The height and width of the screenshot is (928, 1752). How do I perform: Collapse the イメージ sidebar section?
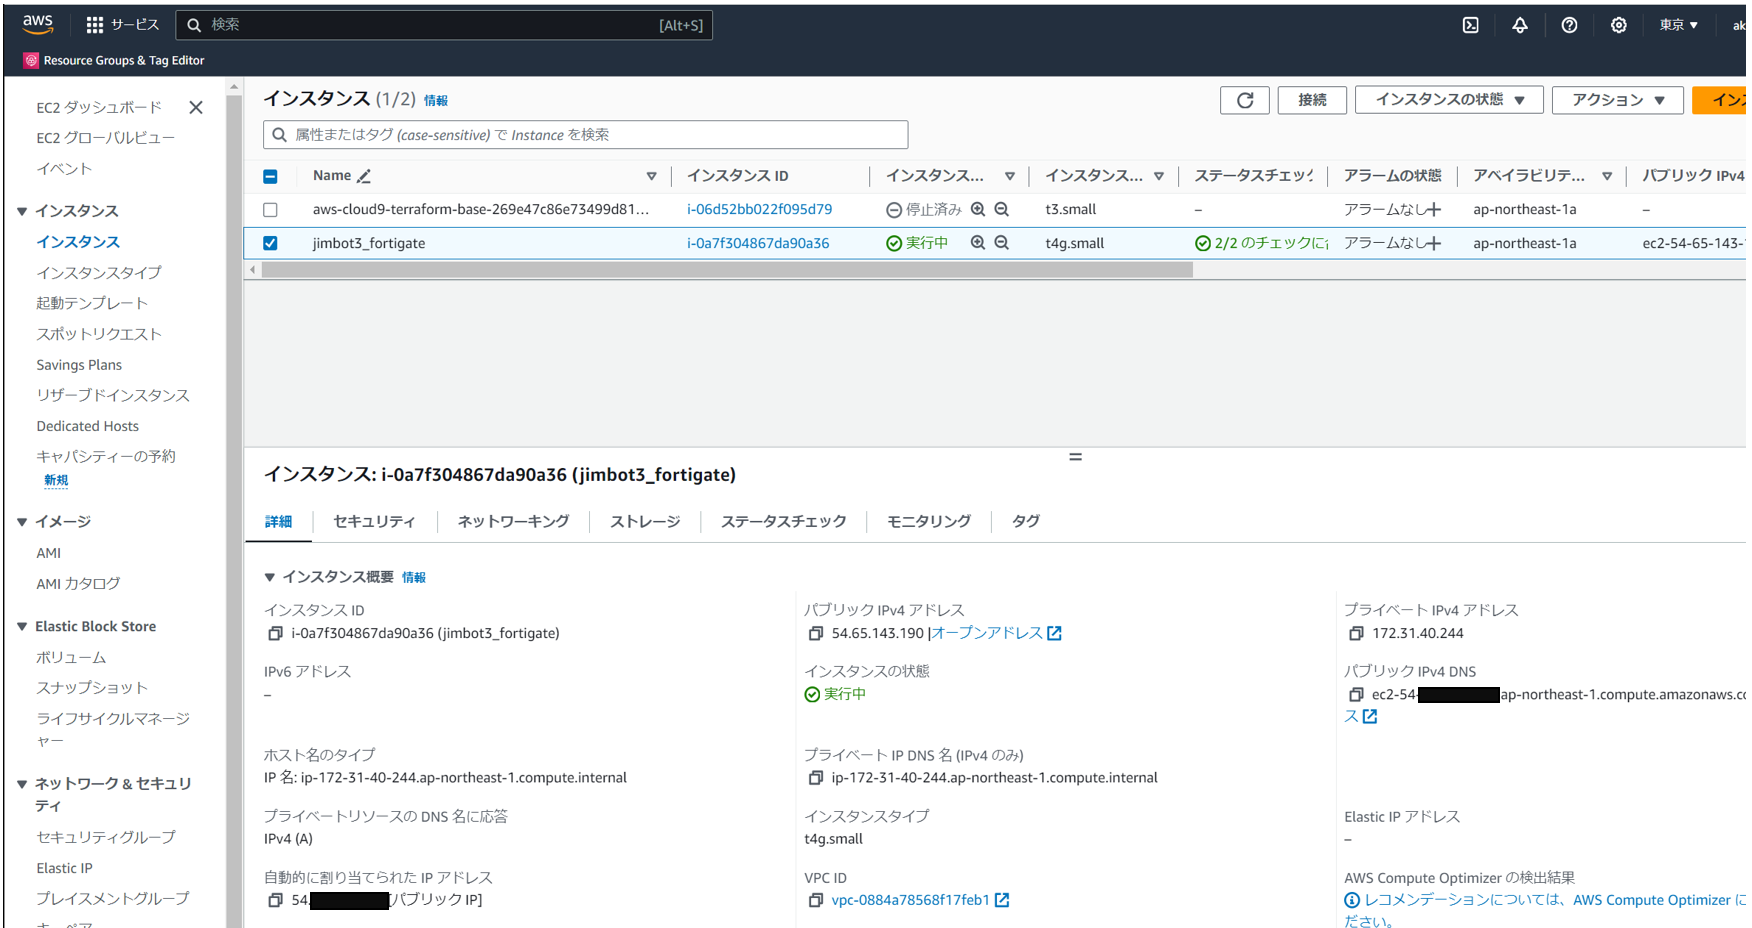pos(22,522)
